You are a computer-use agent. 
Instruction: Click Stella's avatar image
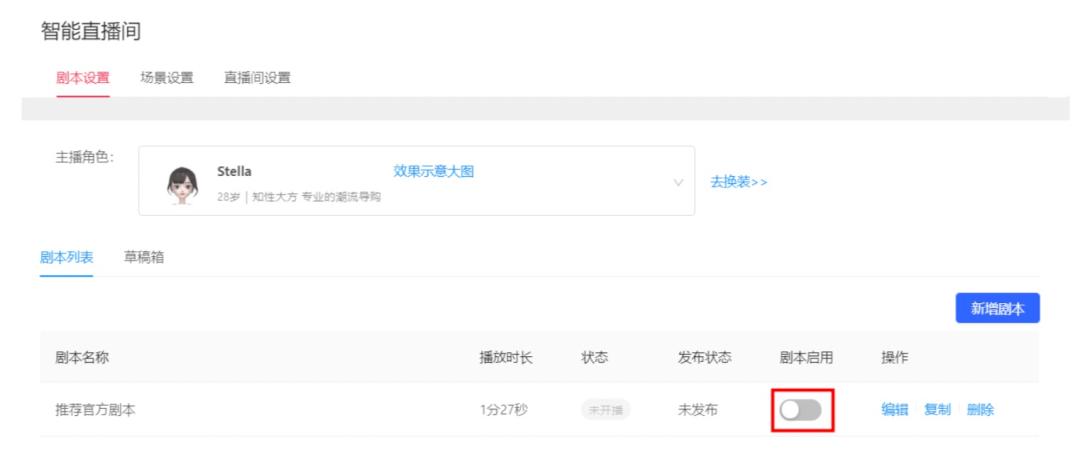coord(182,183)
